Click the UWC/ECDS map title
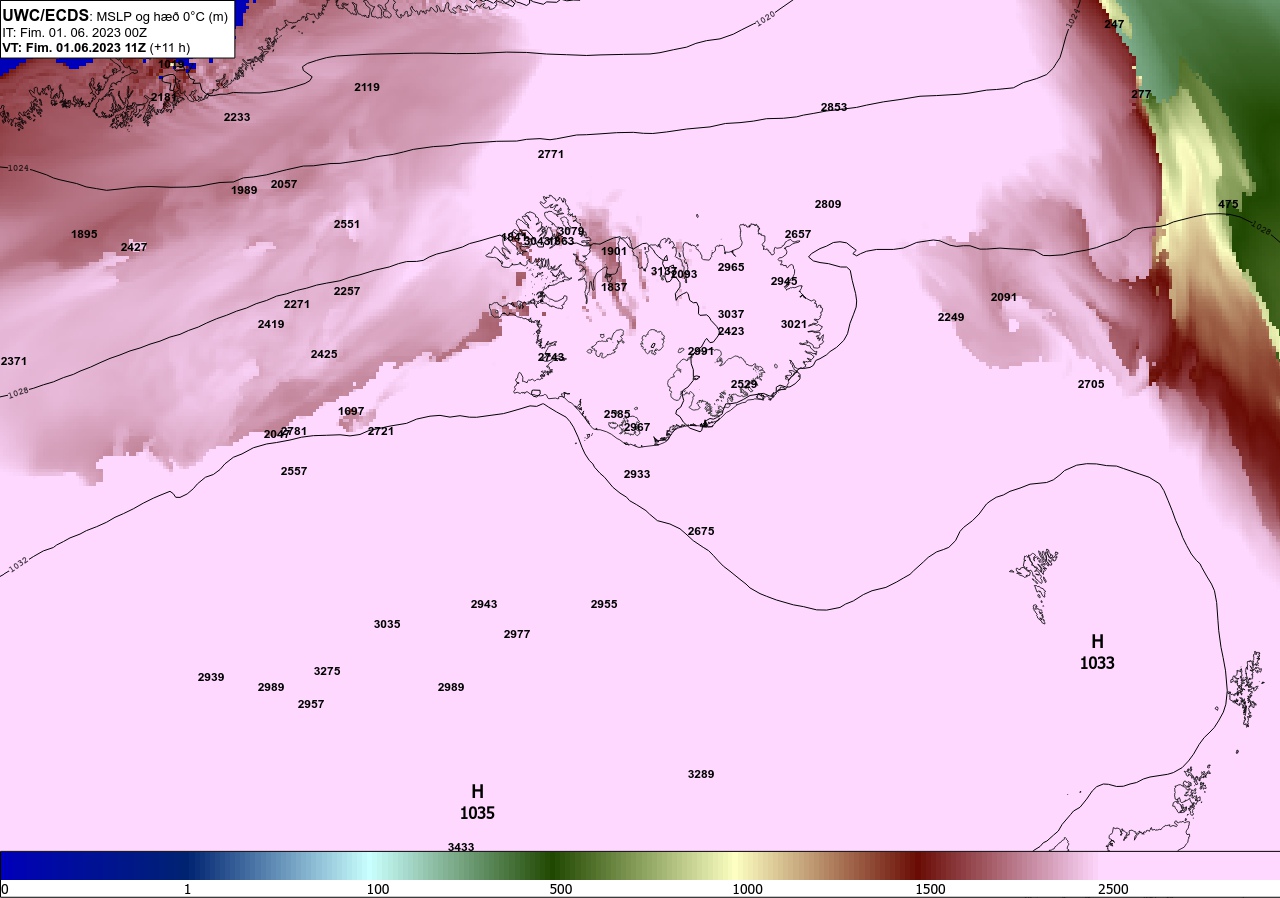 tap(116, 16)
